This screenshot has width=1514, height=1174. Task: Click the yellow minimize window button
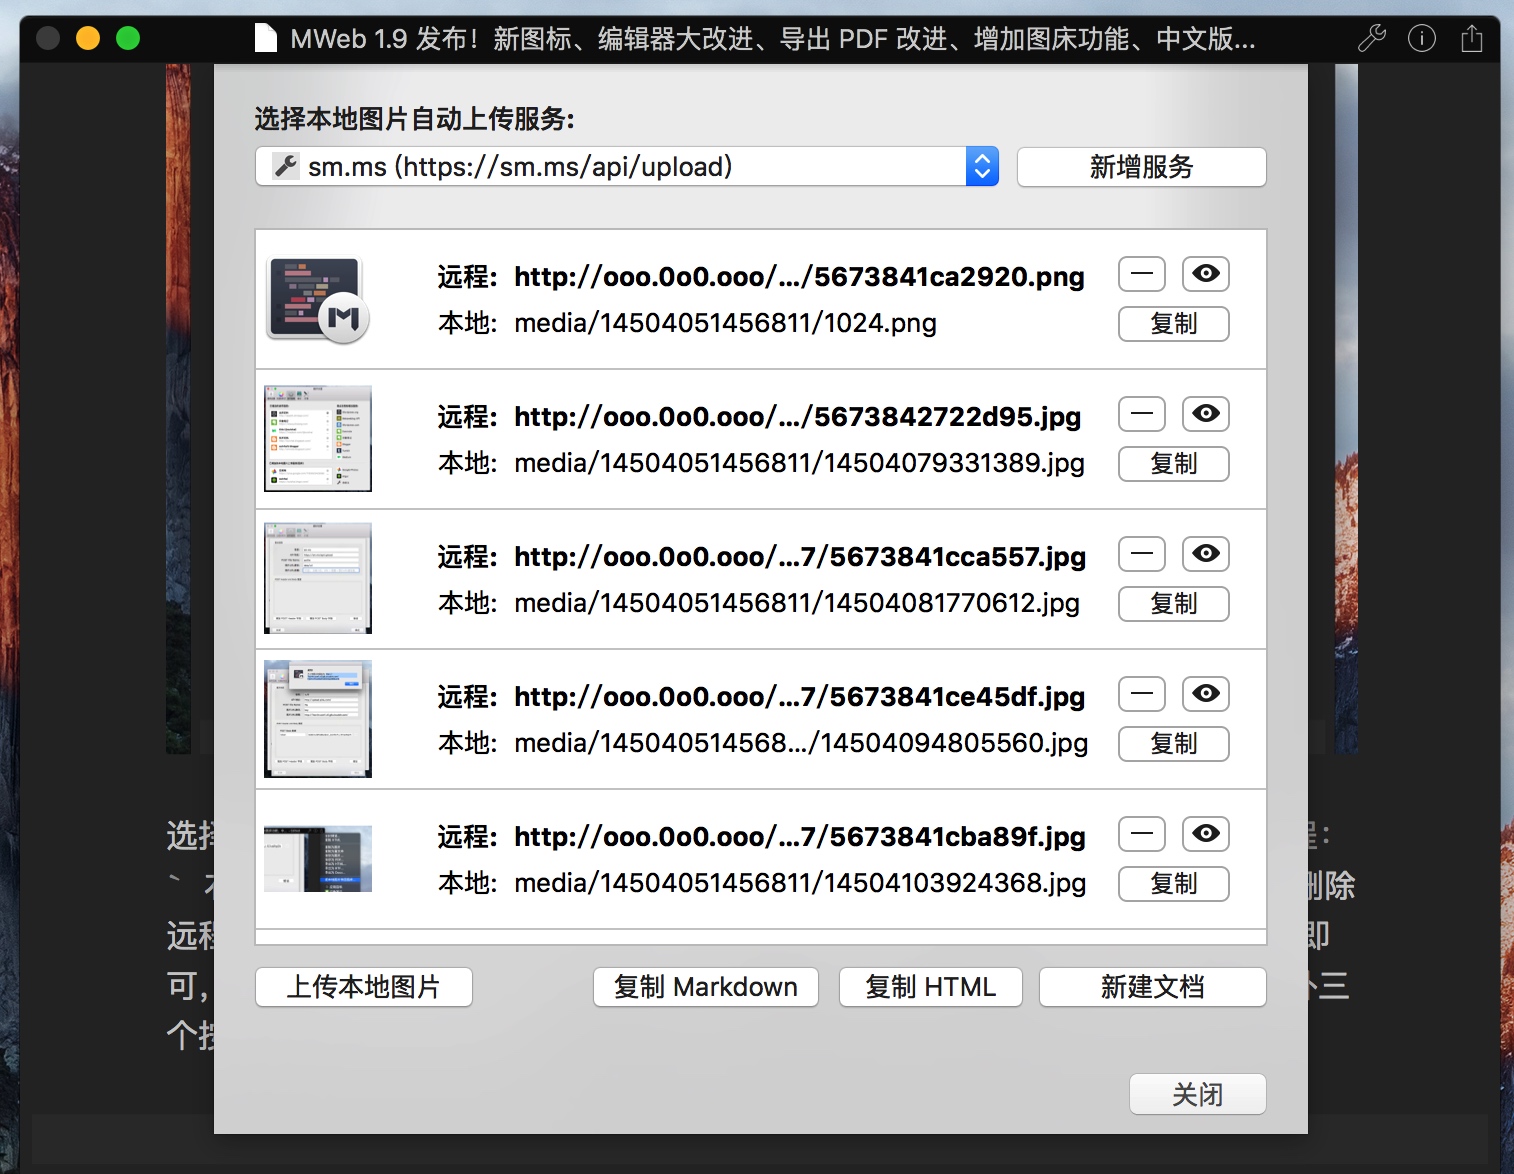point(88,38)
